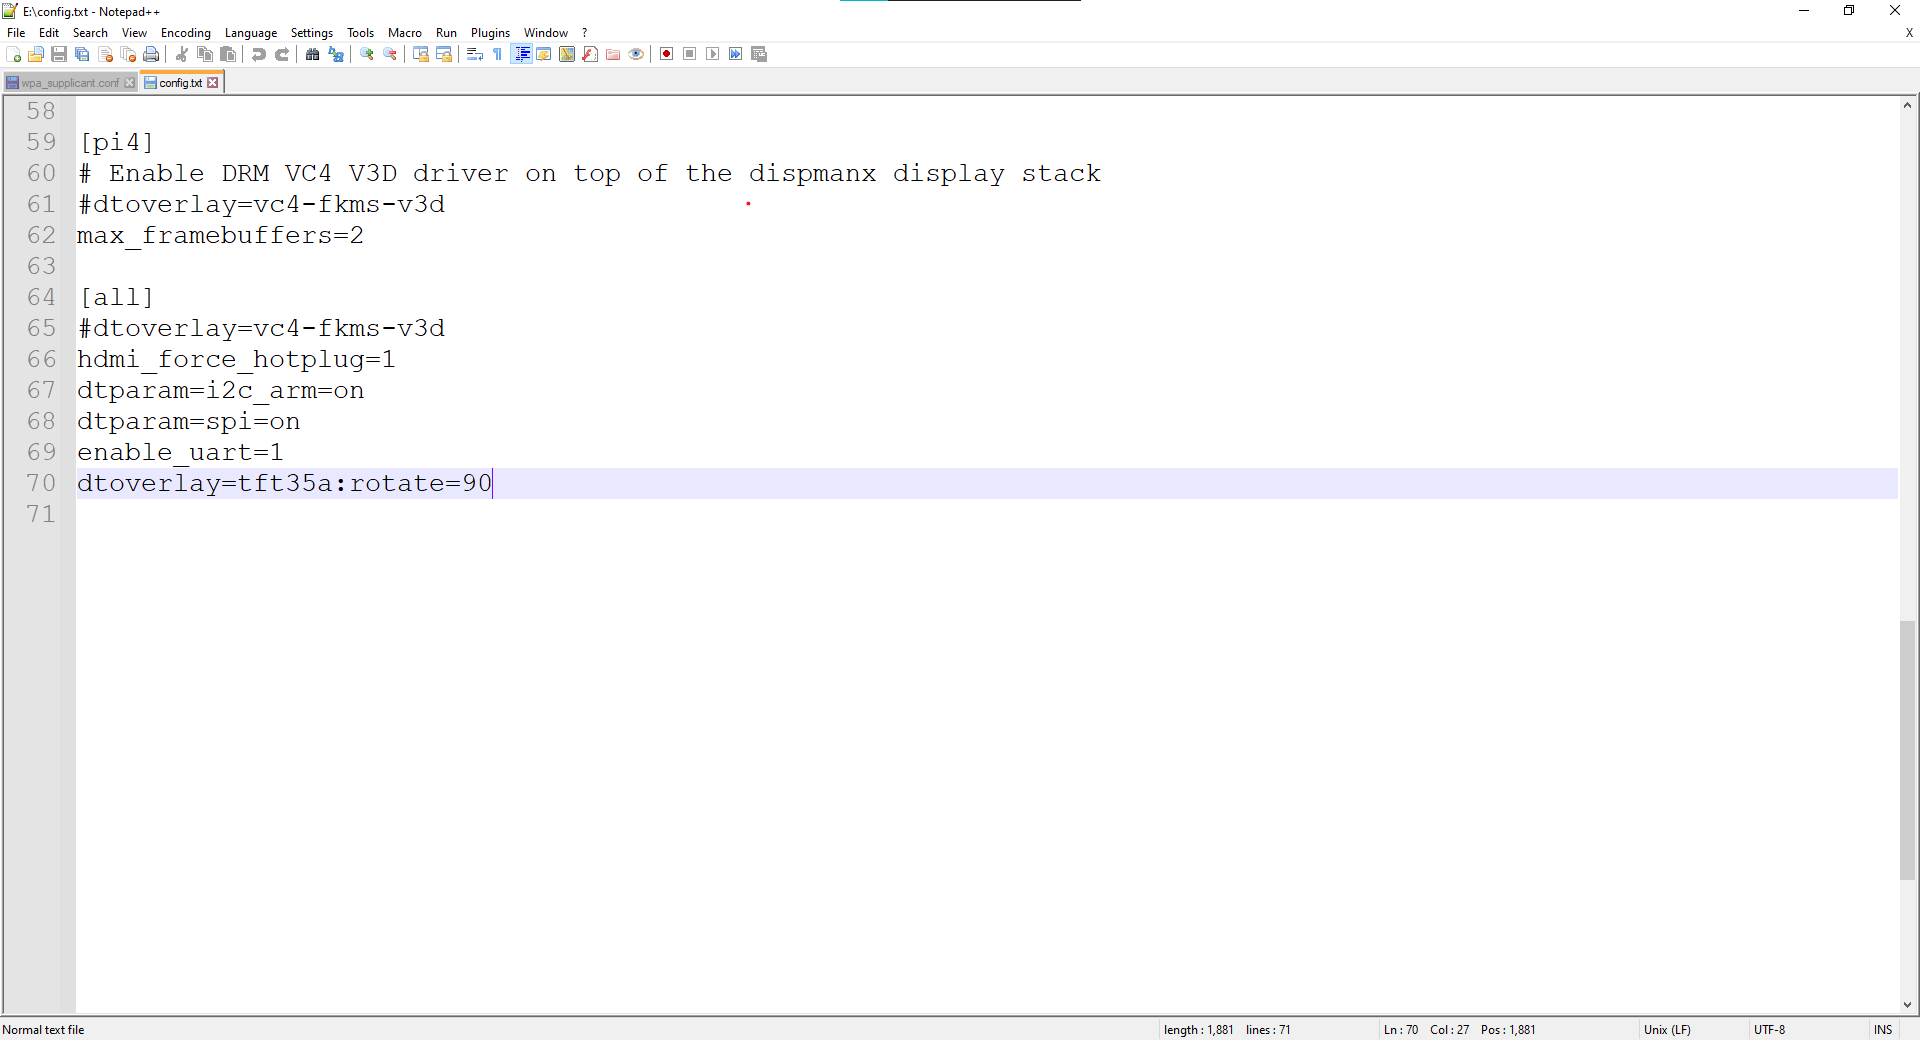Open a file using the folder icon
This screenshot has height=1040, width=1920.
[x=36, y=54]
